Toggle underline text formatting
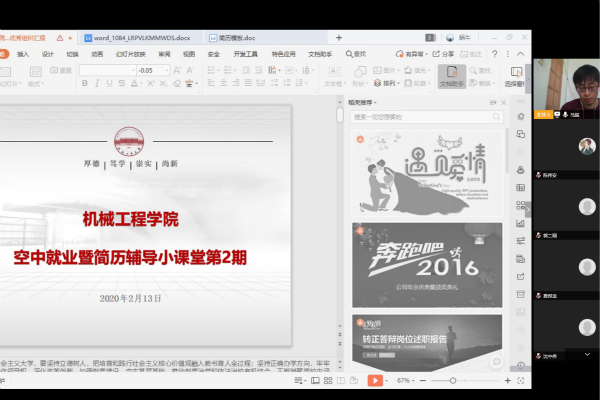 (x=109, y=85)
